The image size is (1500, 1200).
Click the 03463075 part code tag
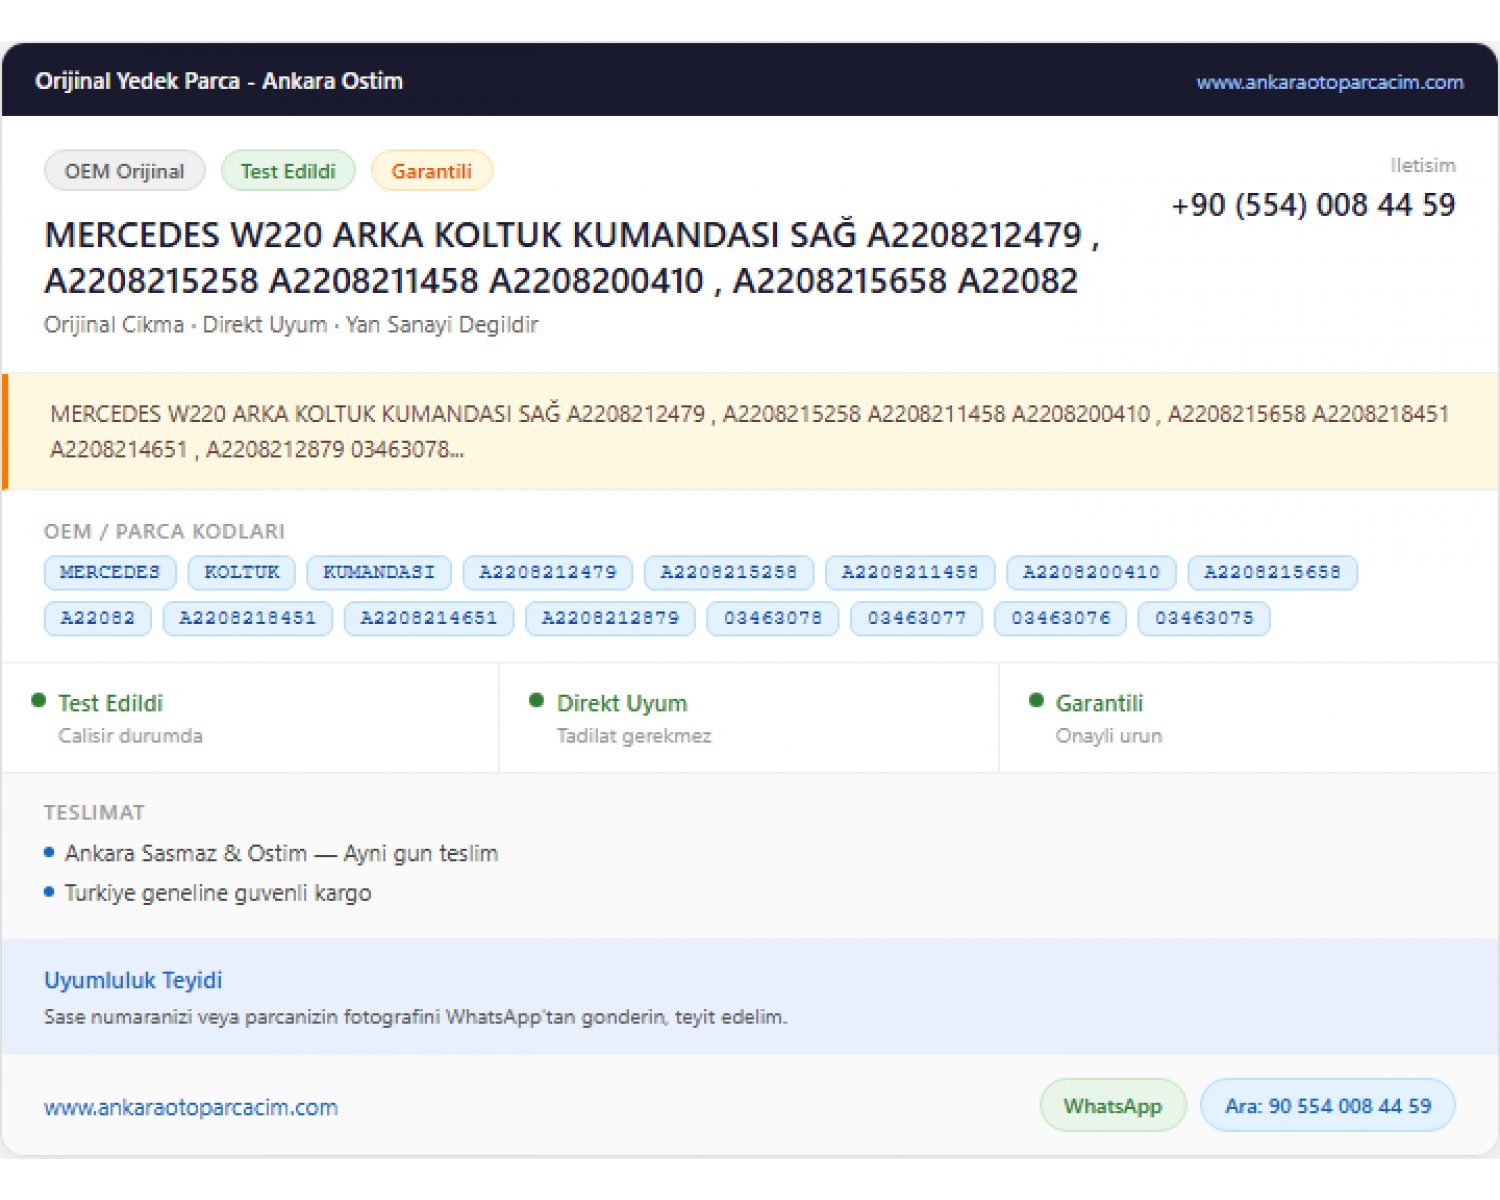click(1205, 618)
